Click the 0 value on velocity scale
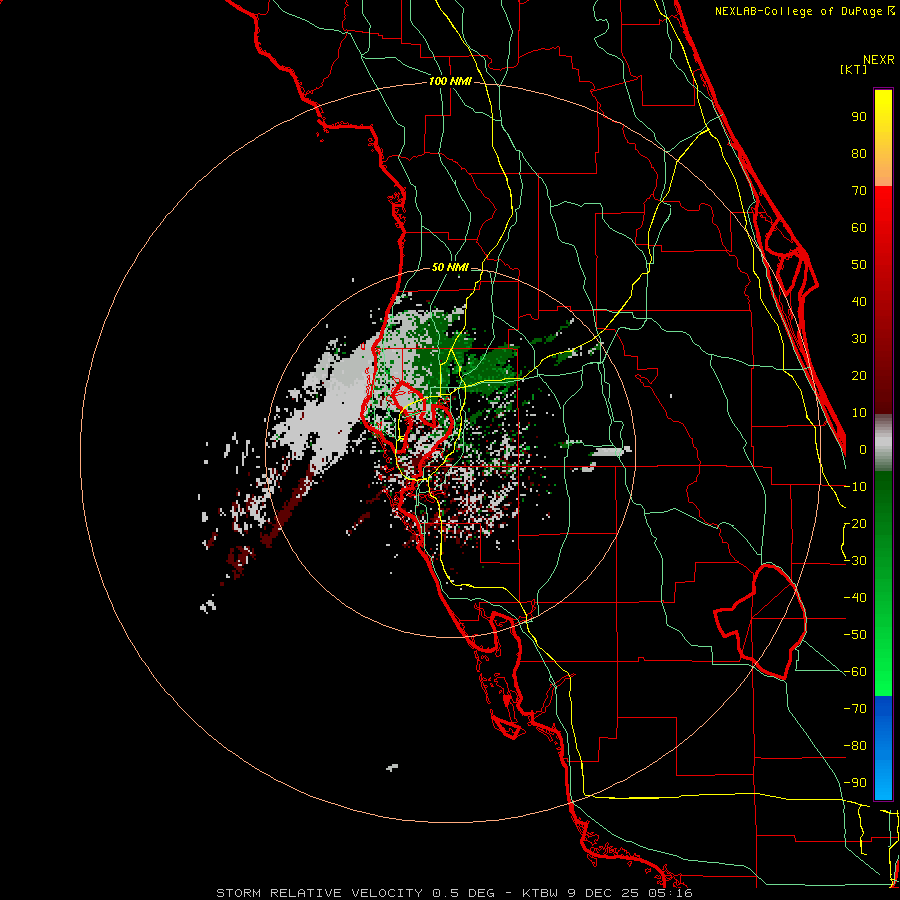 [x=863, y=450]
